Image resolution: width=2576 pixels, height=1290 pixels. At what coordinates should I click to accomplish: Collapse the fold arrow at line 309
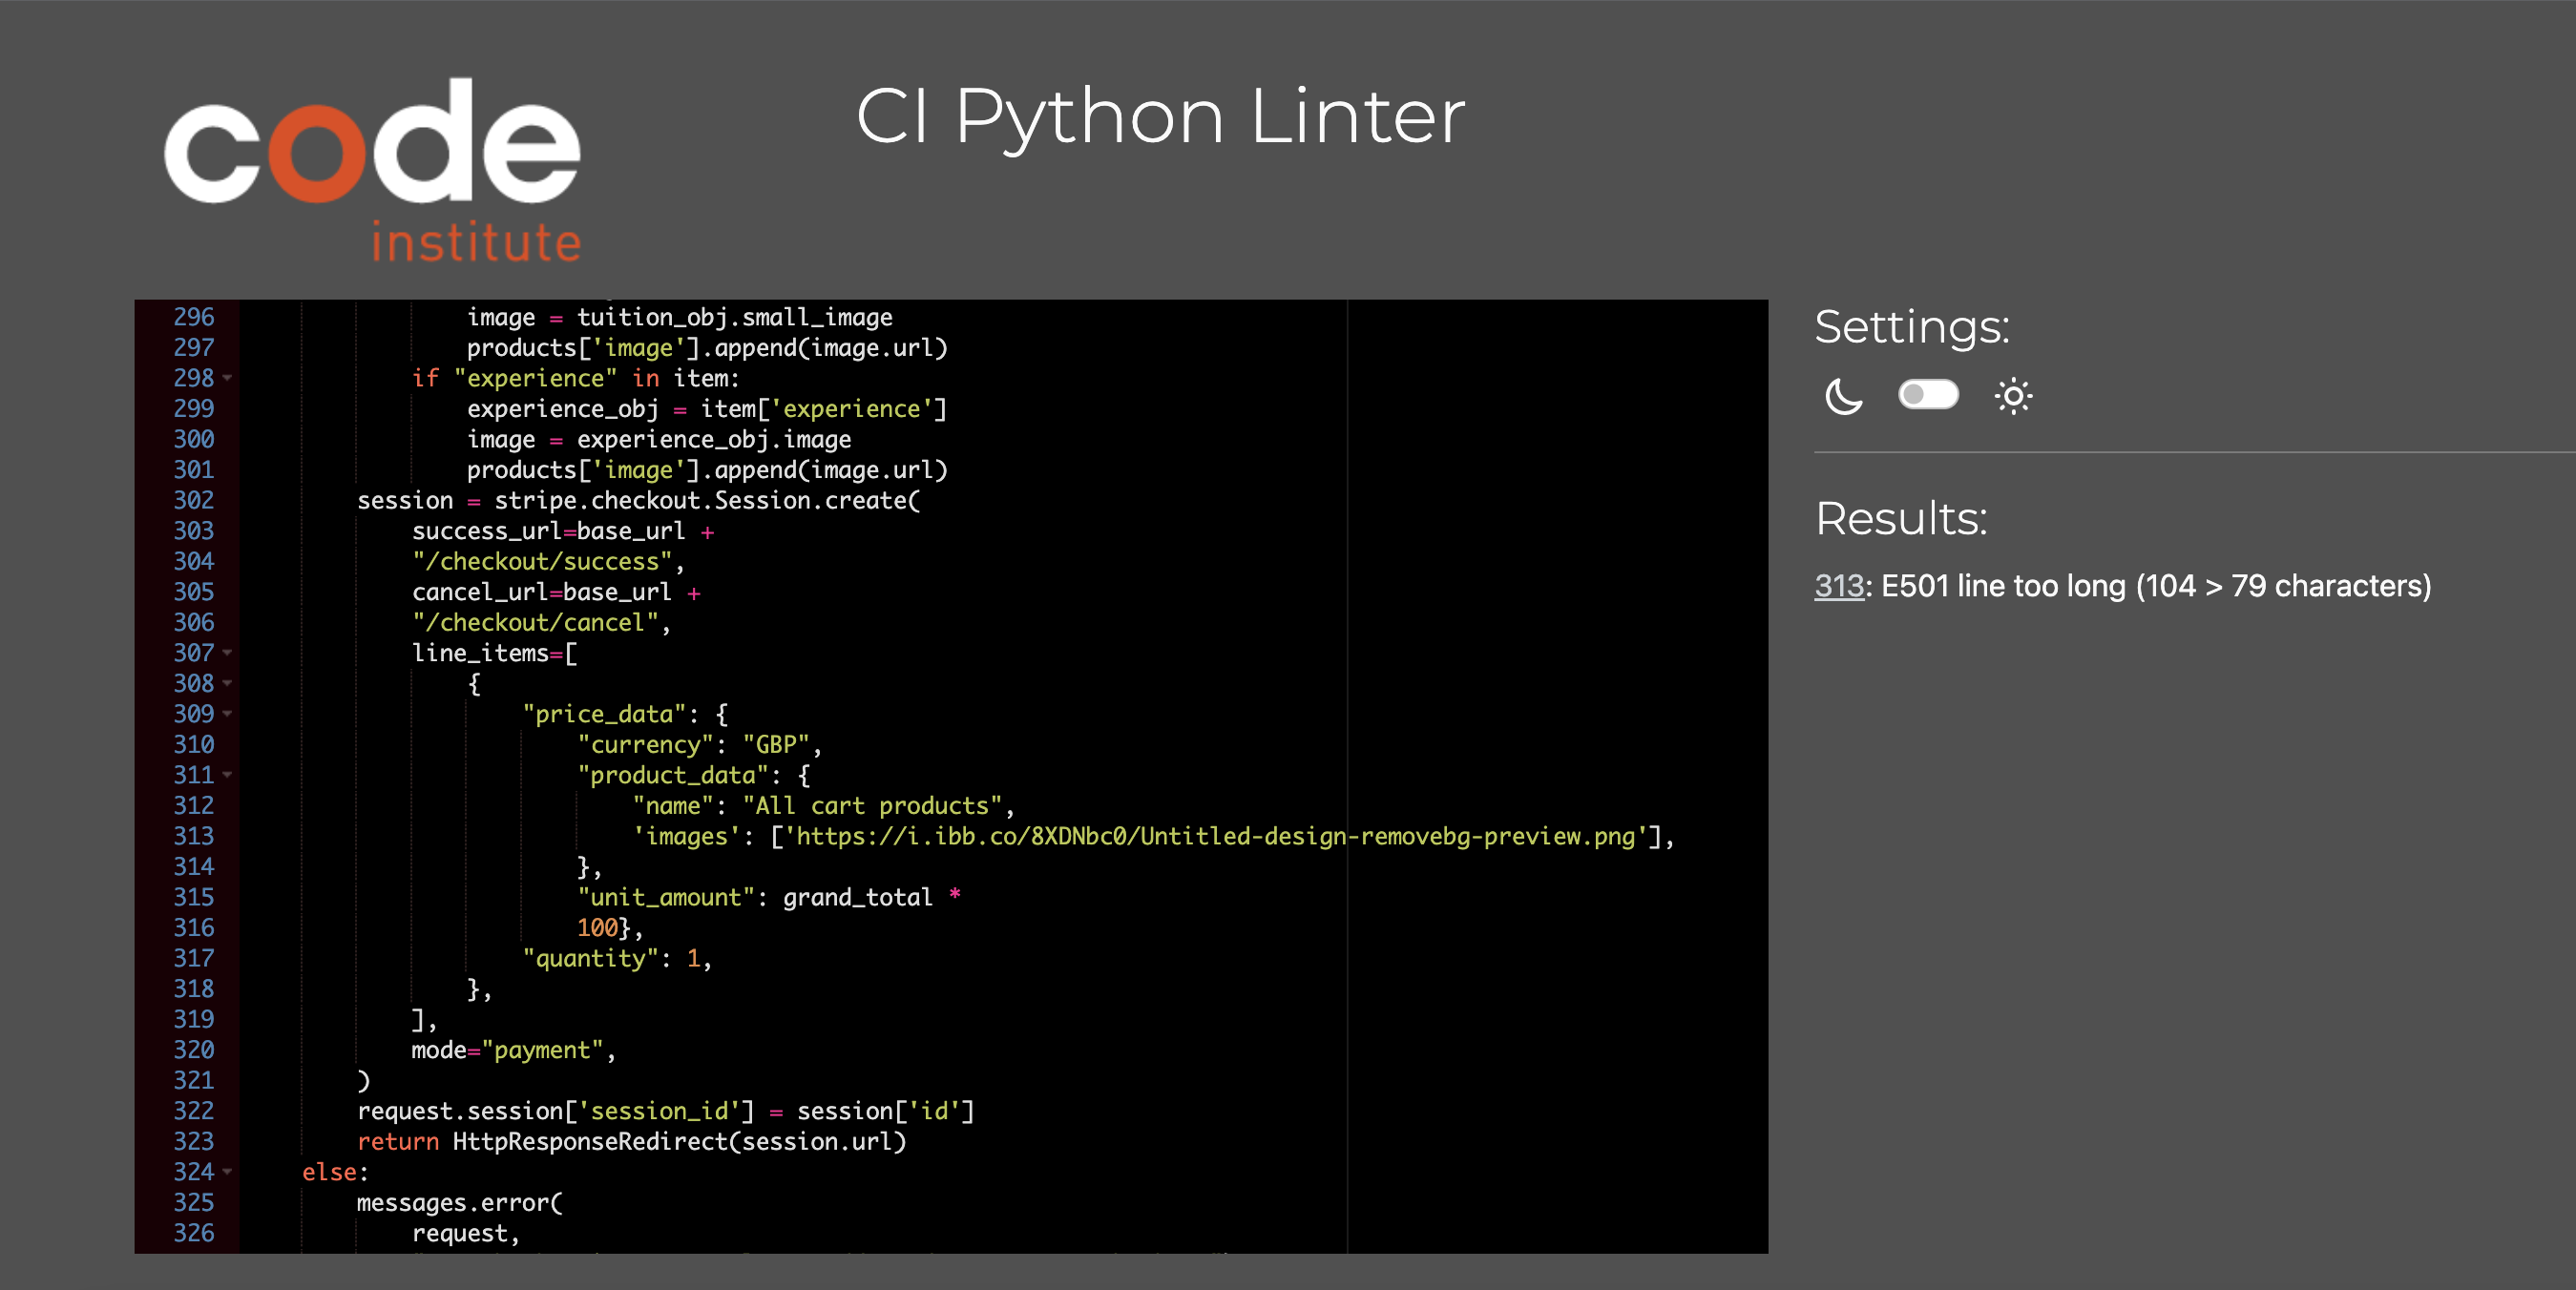tap(227, 714)
